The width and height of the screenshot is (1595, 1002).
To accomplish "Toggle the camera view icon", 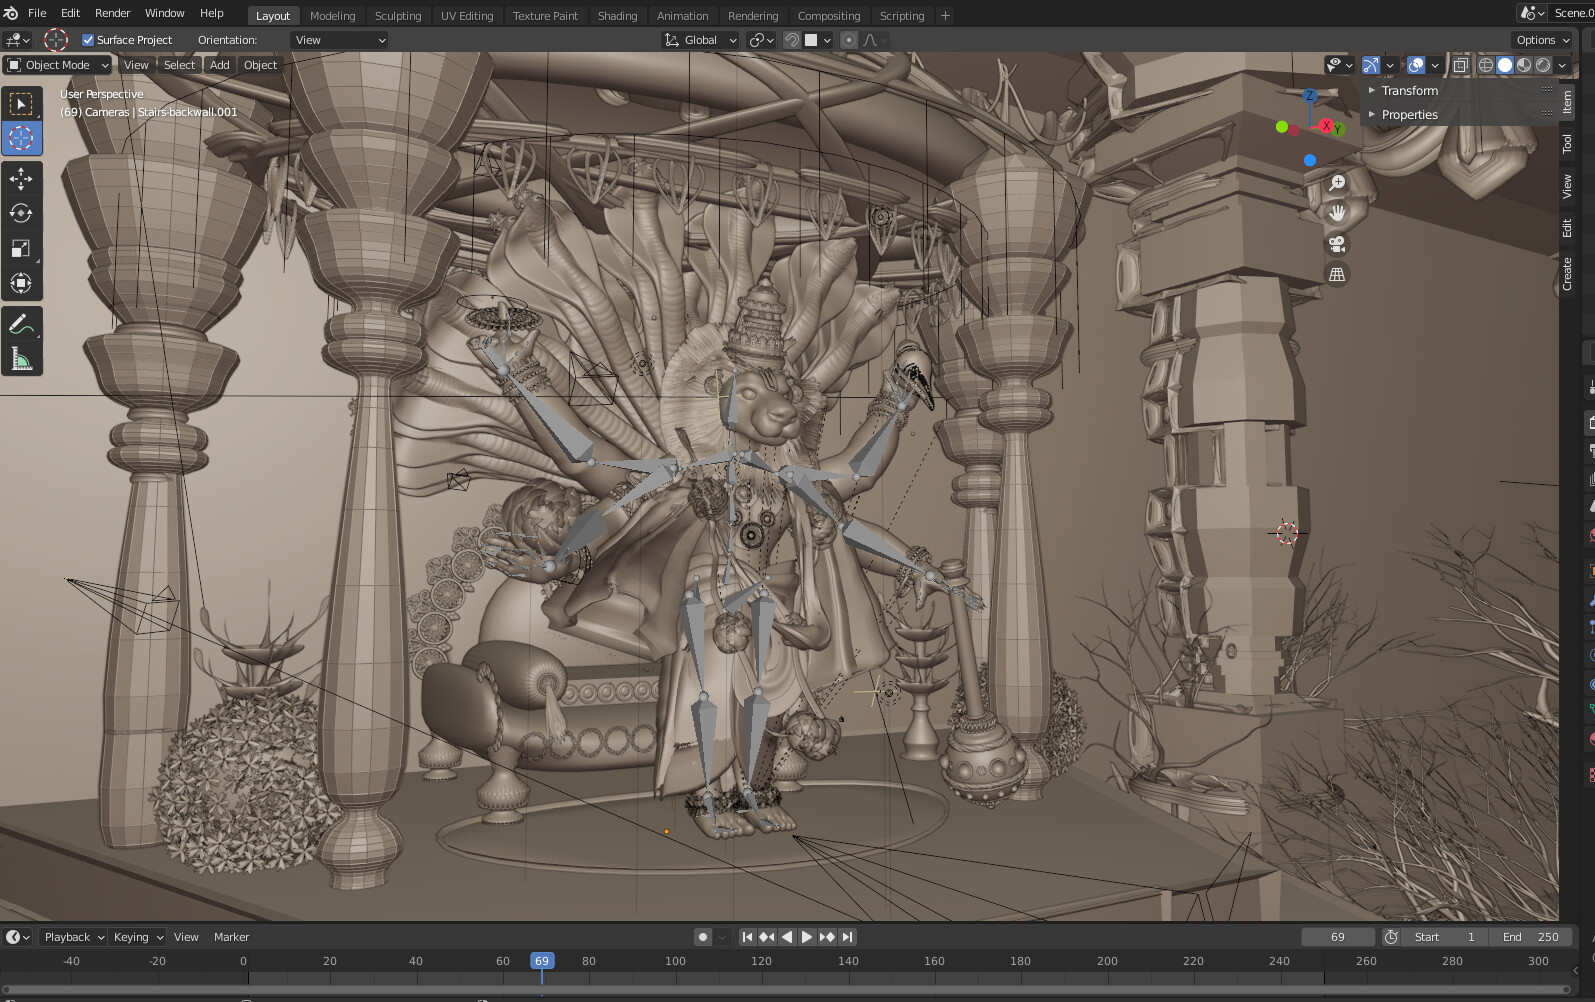I will [x=1337, y=244].
